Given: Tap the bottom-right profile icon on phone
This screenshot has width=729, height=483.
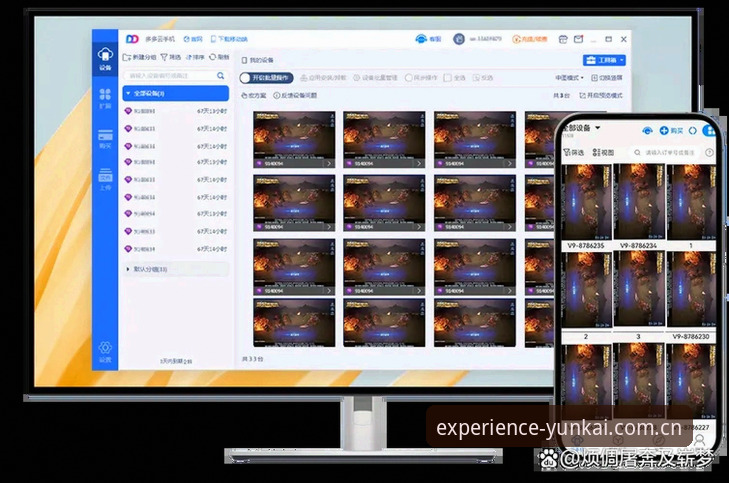Looking at the screenshot, I should (699, 439).
